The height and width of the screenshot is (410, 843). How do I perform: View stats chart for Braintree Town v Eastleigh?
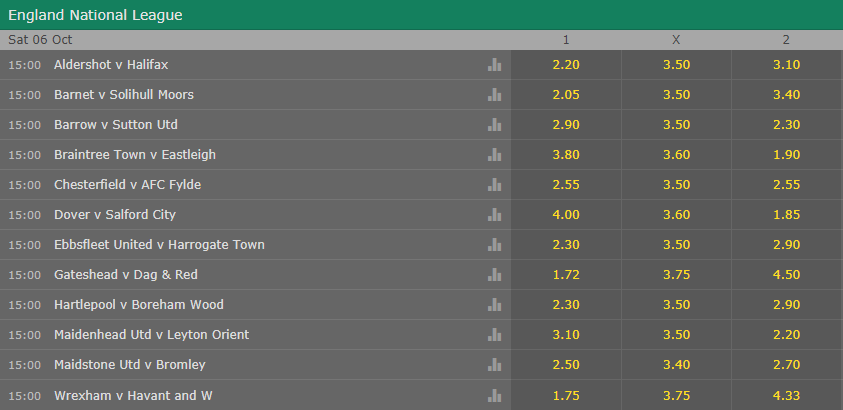pos(494,155)
